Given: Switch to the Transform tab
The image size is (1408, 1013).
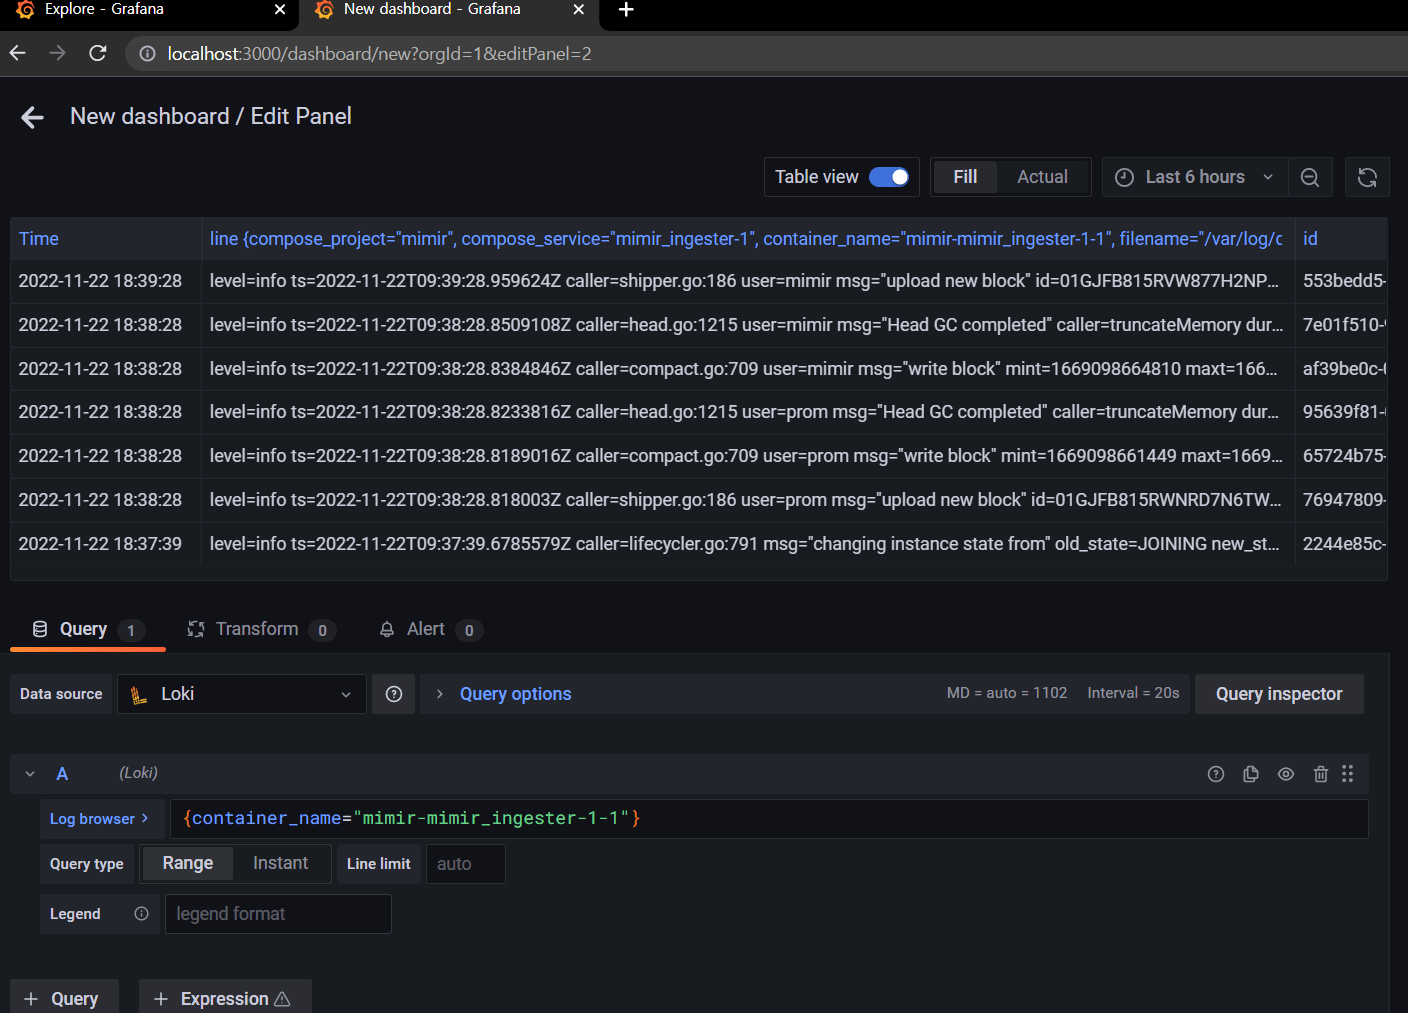Looking at the screenshot, I should tap(257, 629).
